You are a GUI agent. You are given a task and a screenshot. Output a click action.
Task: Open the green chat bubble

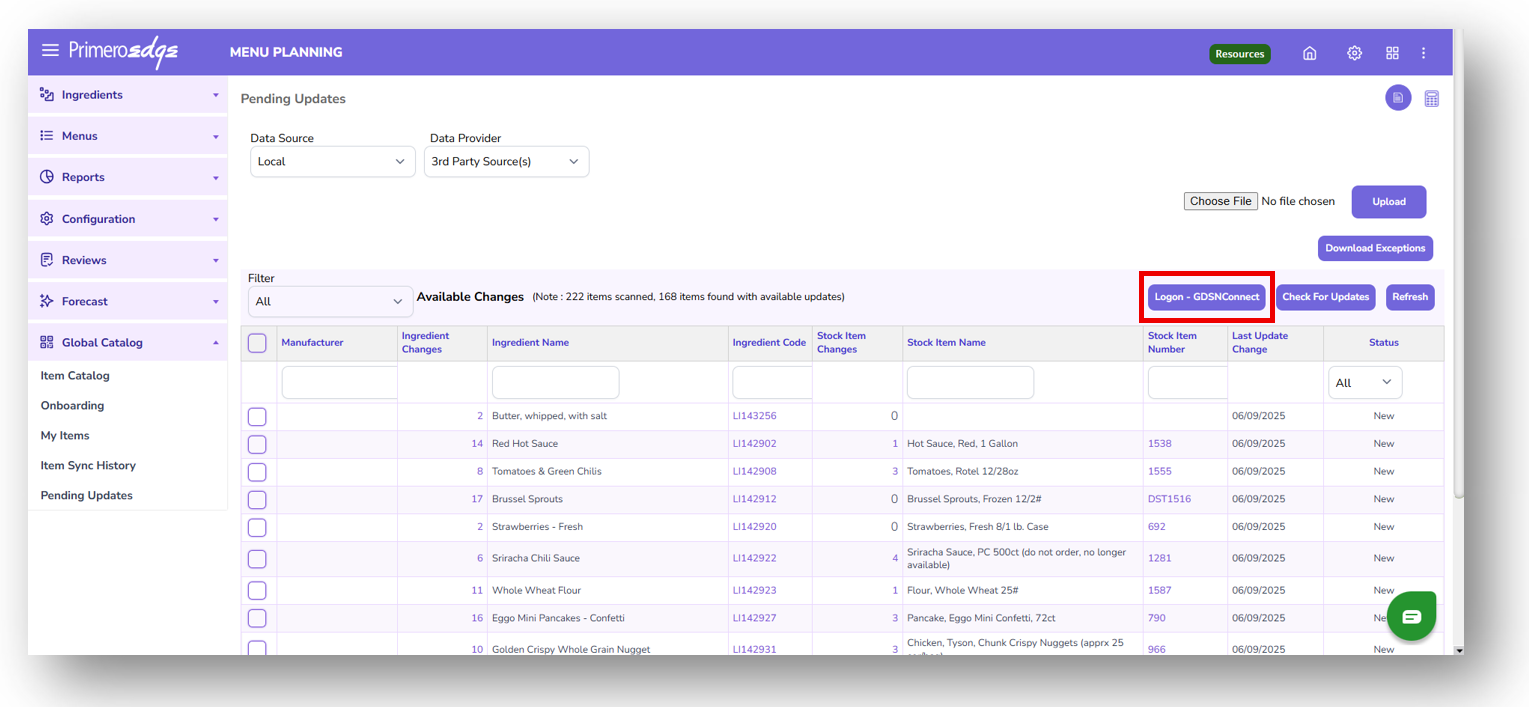(1411, 616)
